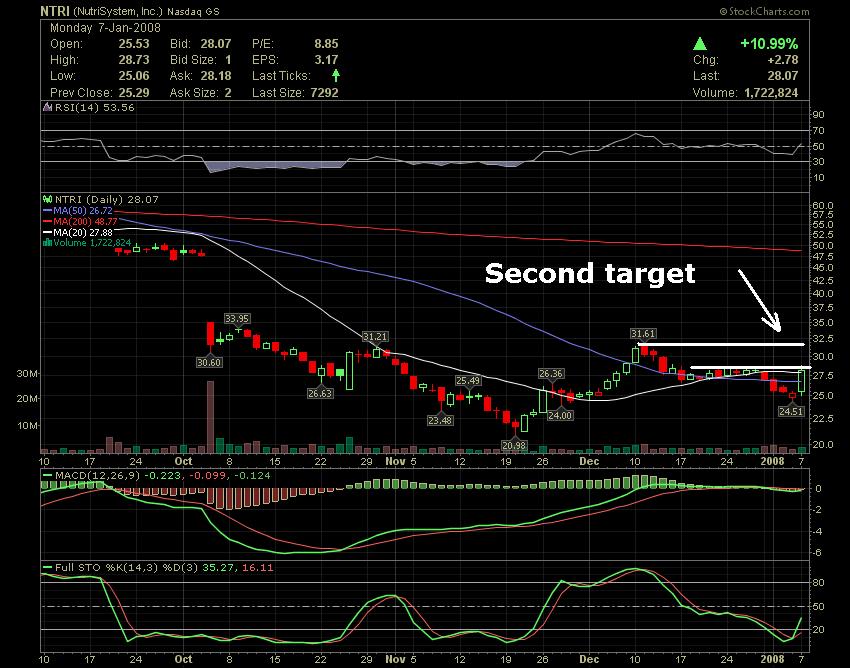Viewport: 850px width, 668px height.
Task: Click the +10.99% percent change
Action: 769,44
